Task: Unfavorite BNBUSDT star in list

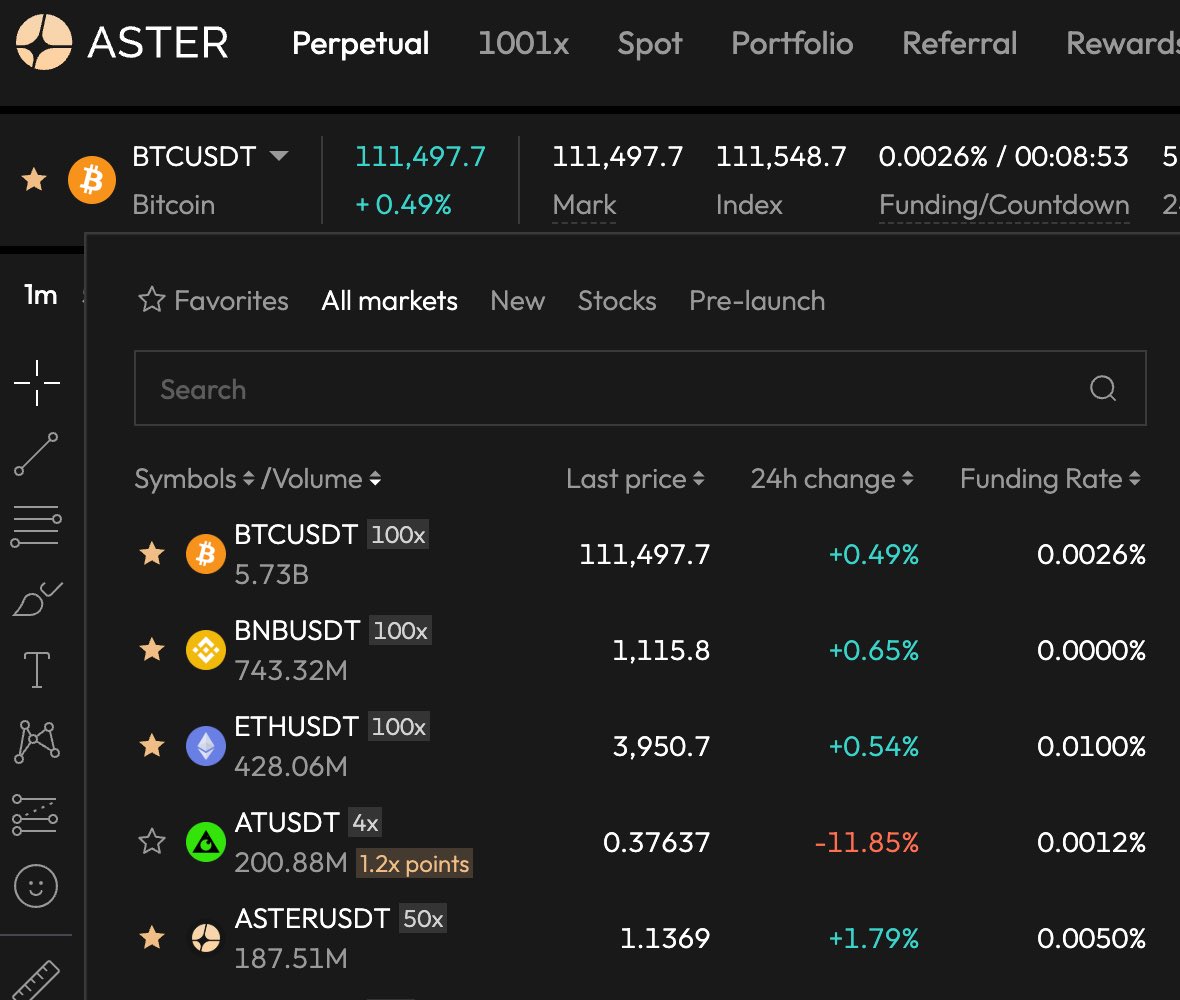Action: (x=152, y=649)
